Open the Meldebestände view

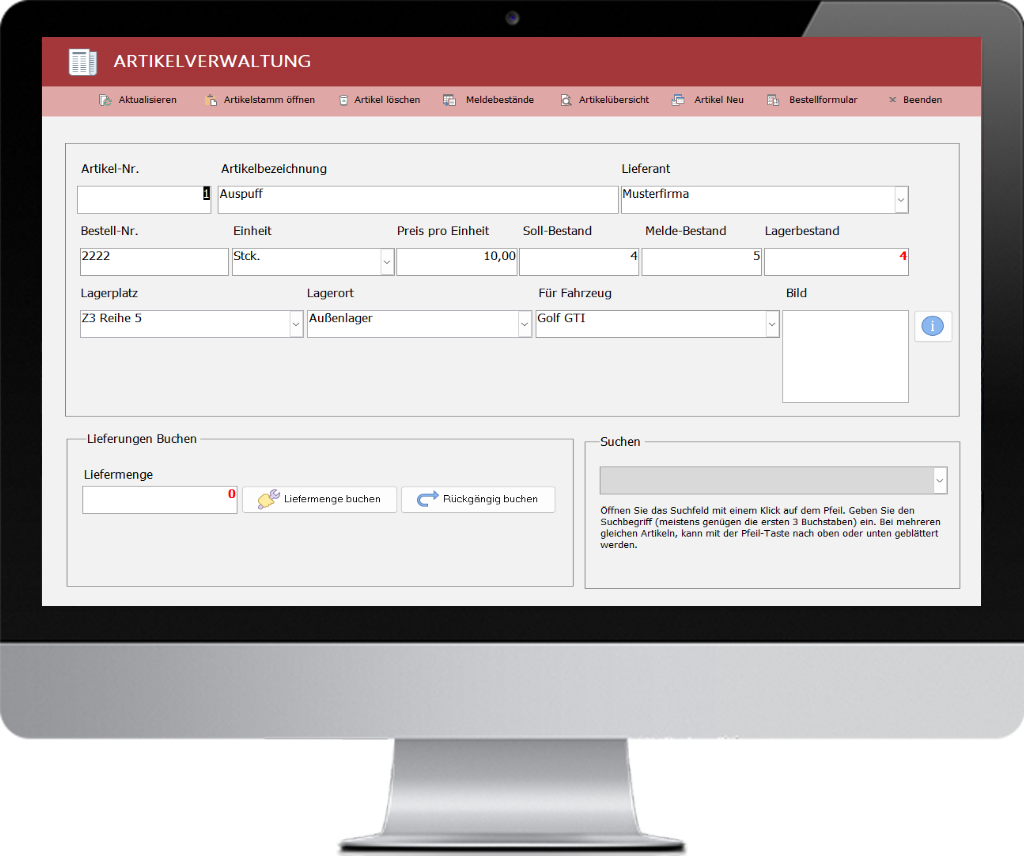pos(450,100)
